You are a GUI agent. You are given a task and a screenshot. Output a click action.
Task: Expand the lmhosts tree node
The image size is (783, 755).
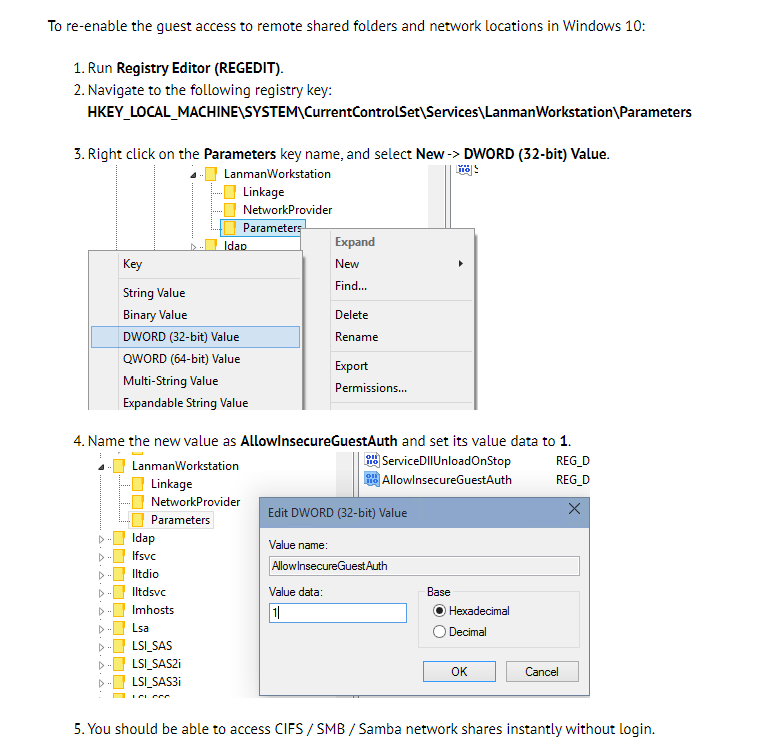tap(101, 611)
